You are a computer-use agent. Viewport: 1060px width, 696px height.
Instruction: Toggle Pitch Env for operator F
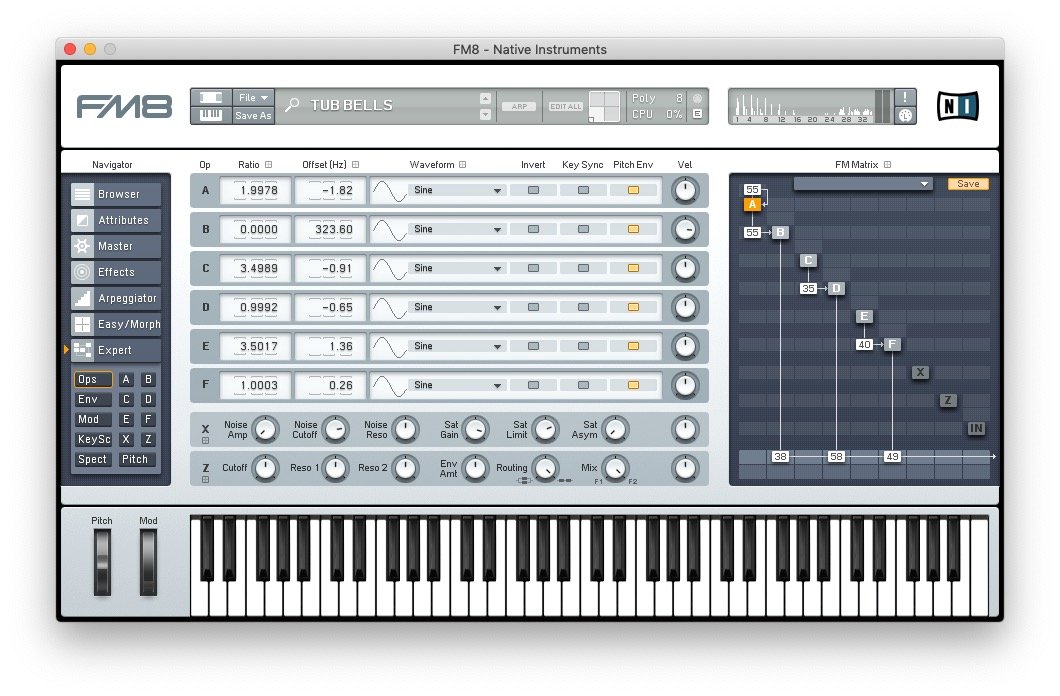[633, 385]
